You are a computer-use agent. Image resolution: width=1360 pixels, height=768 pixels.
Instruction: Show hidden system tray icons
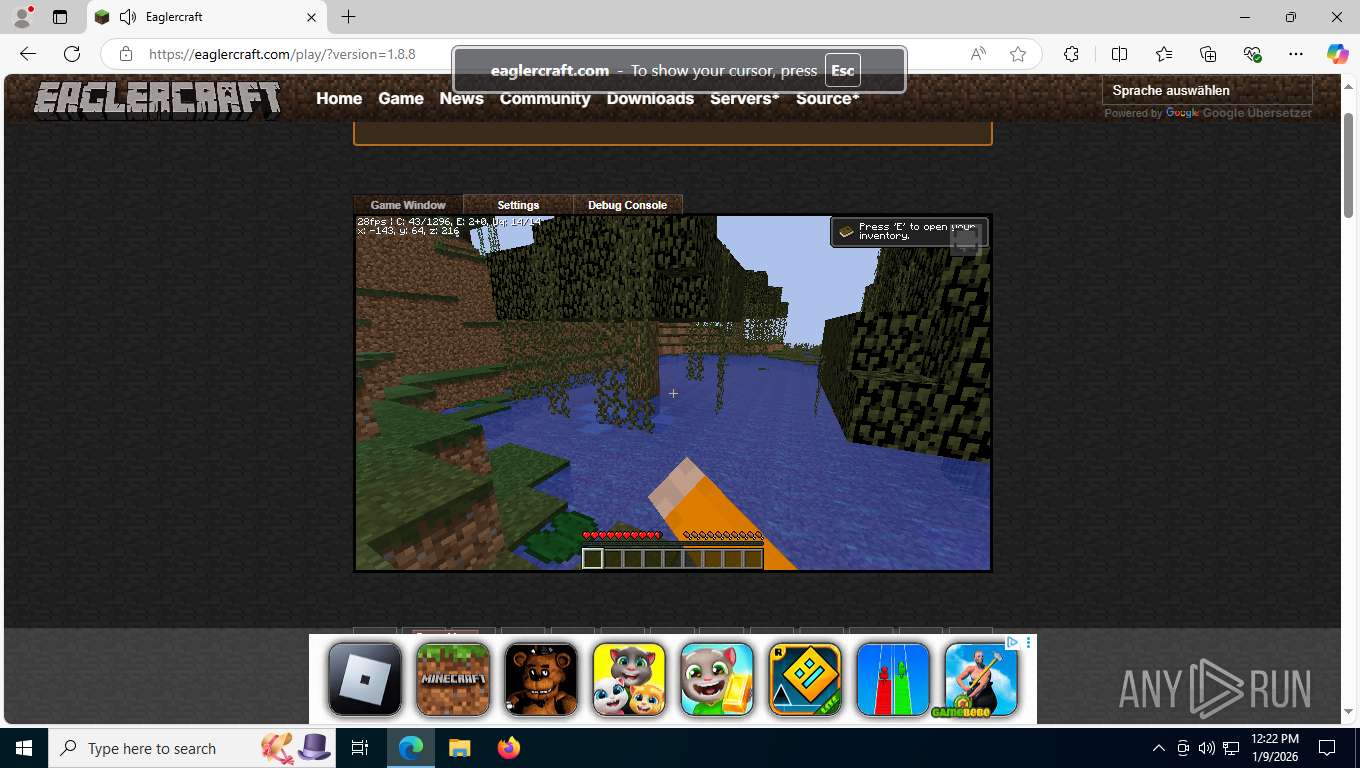1159,748
